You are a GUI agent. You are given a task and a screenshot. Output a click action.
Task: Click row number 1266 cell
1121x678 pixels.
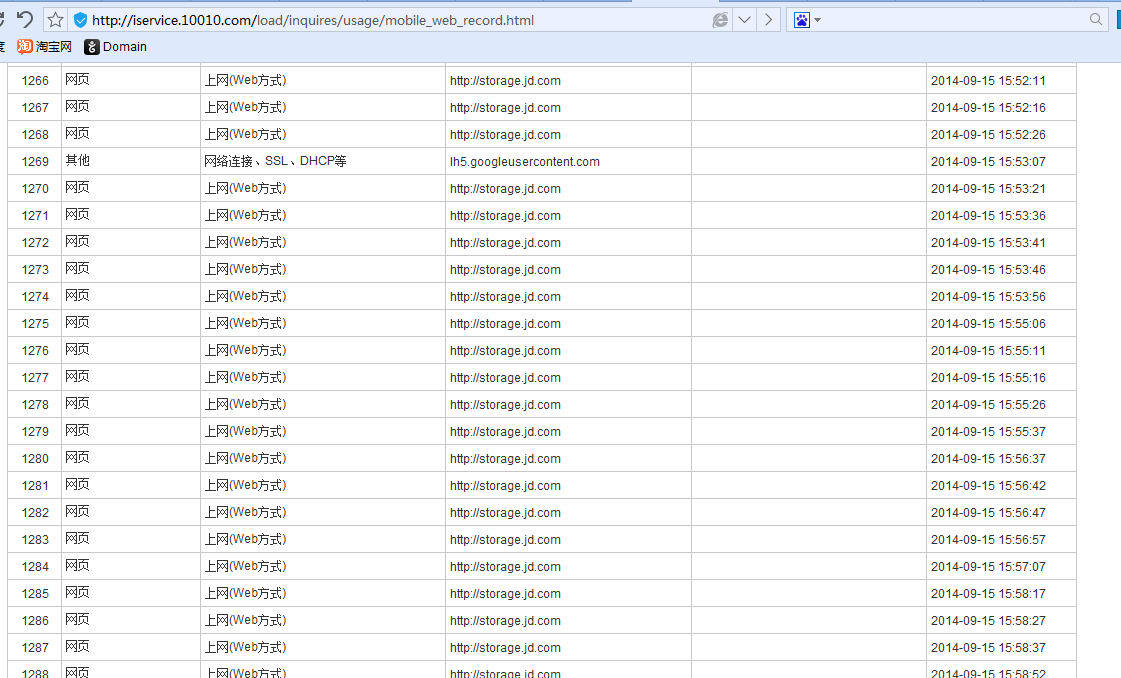point(35,81)
